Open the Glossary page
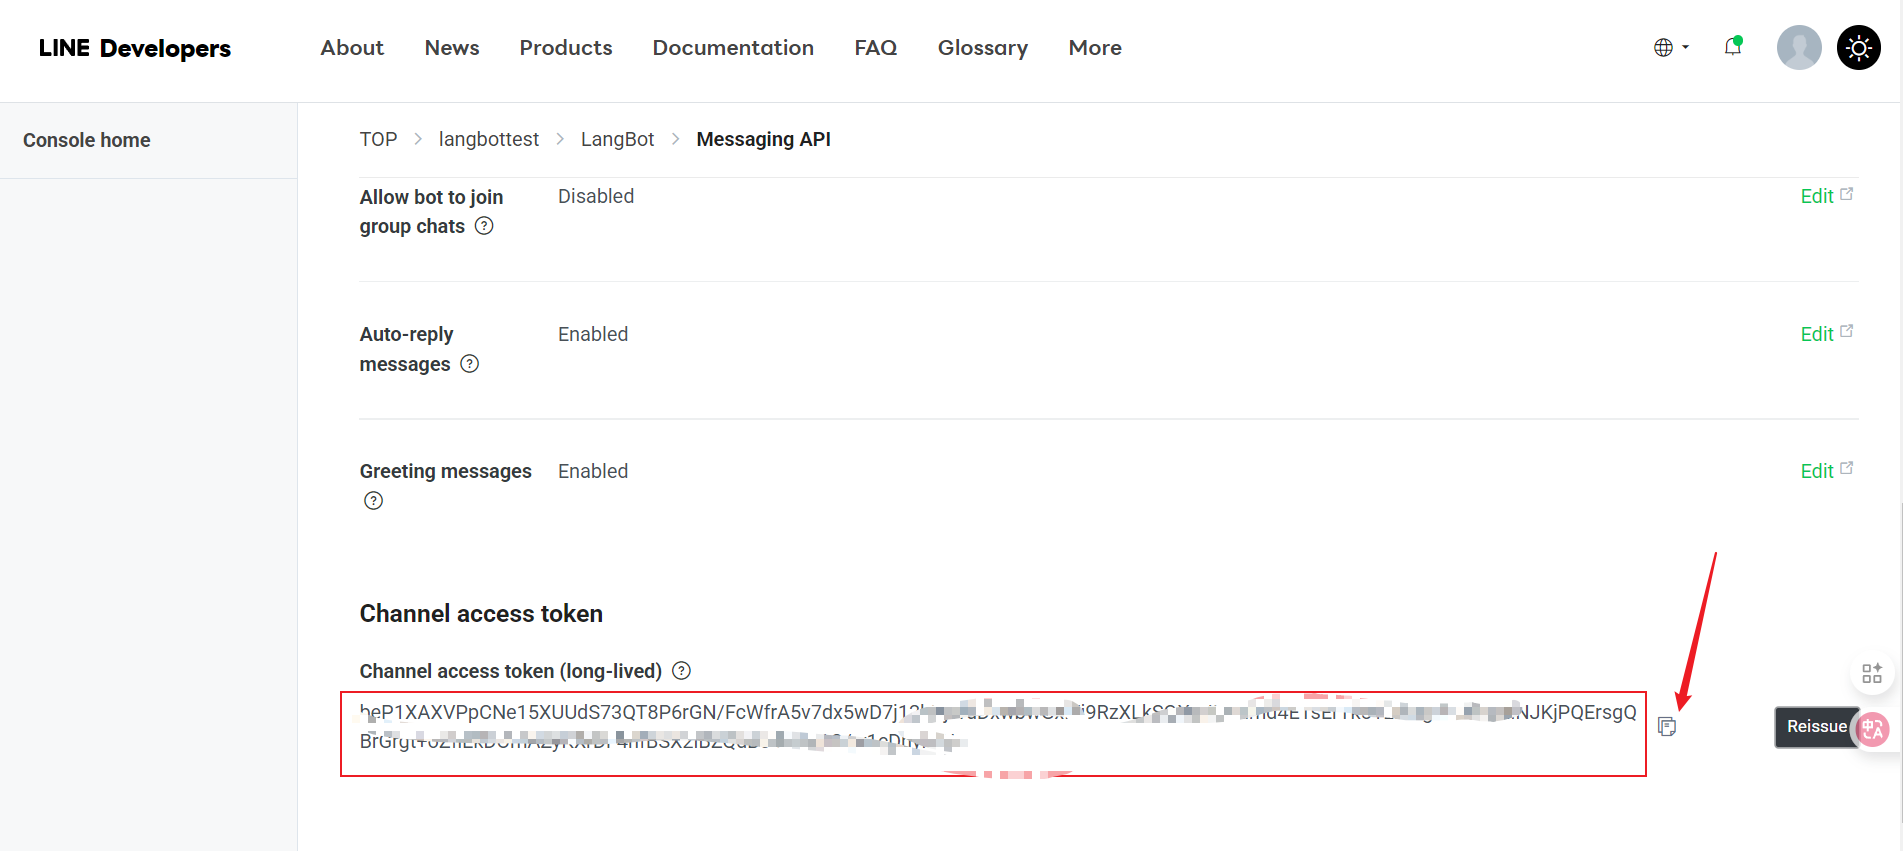1903x851 pixels. (x=983, y=48)
